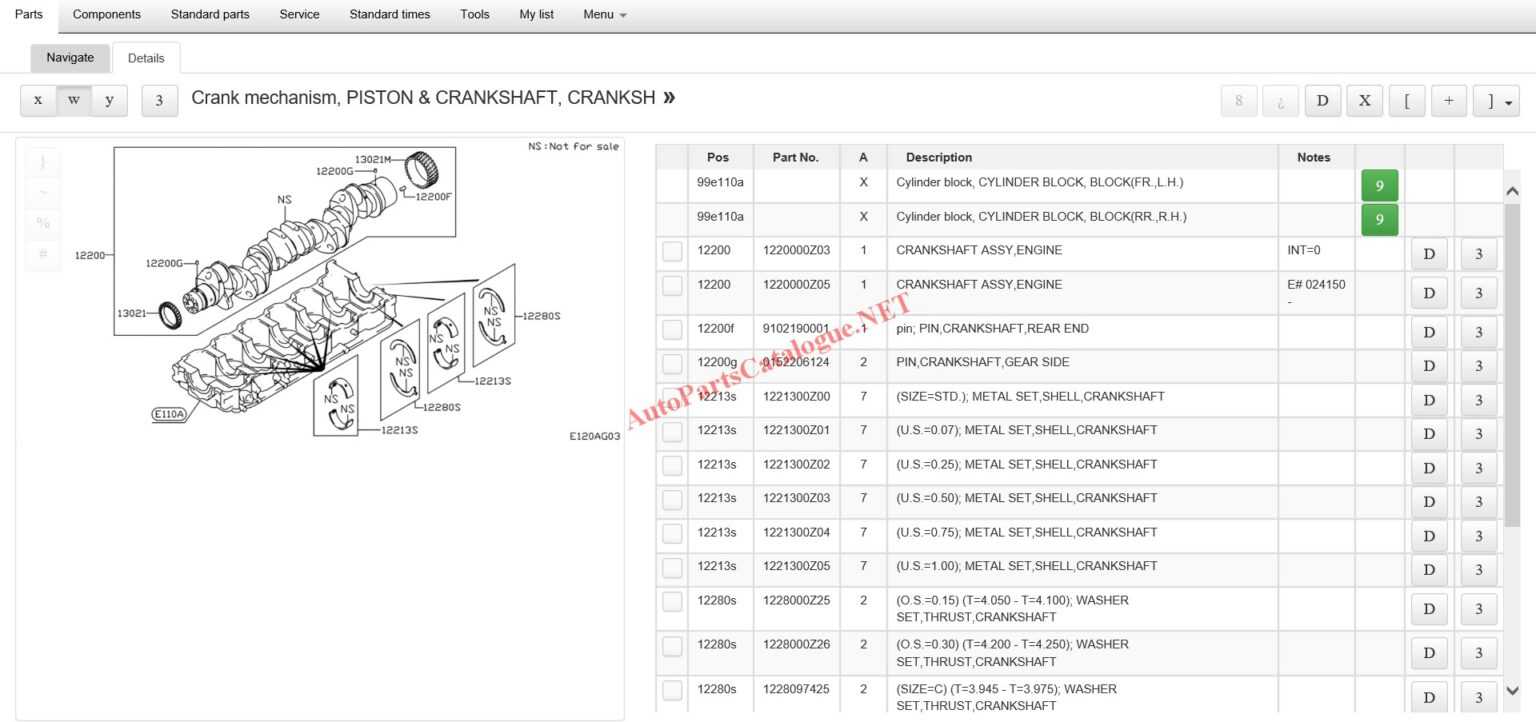
Task: Switch to the Navigate tab
Action: [70, 58]
